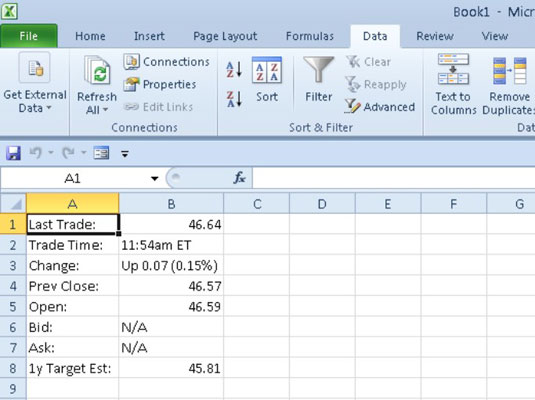Switch to the Formulas tab

(310, 36)
